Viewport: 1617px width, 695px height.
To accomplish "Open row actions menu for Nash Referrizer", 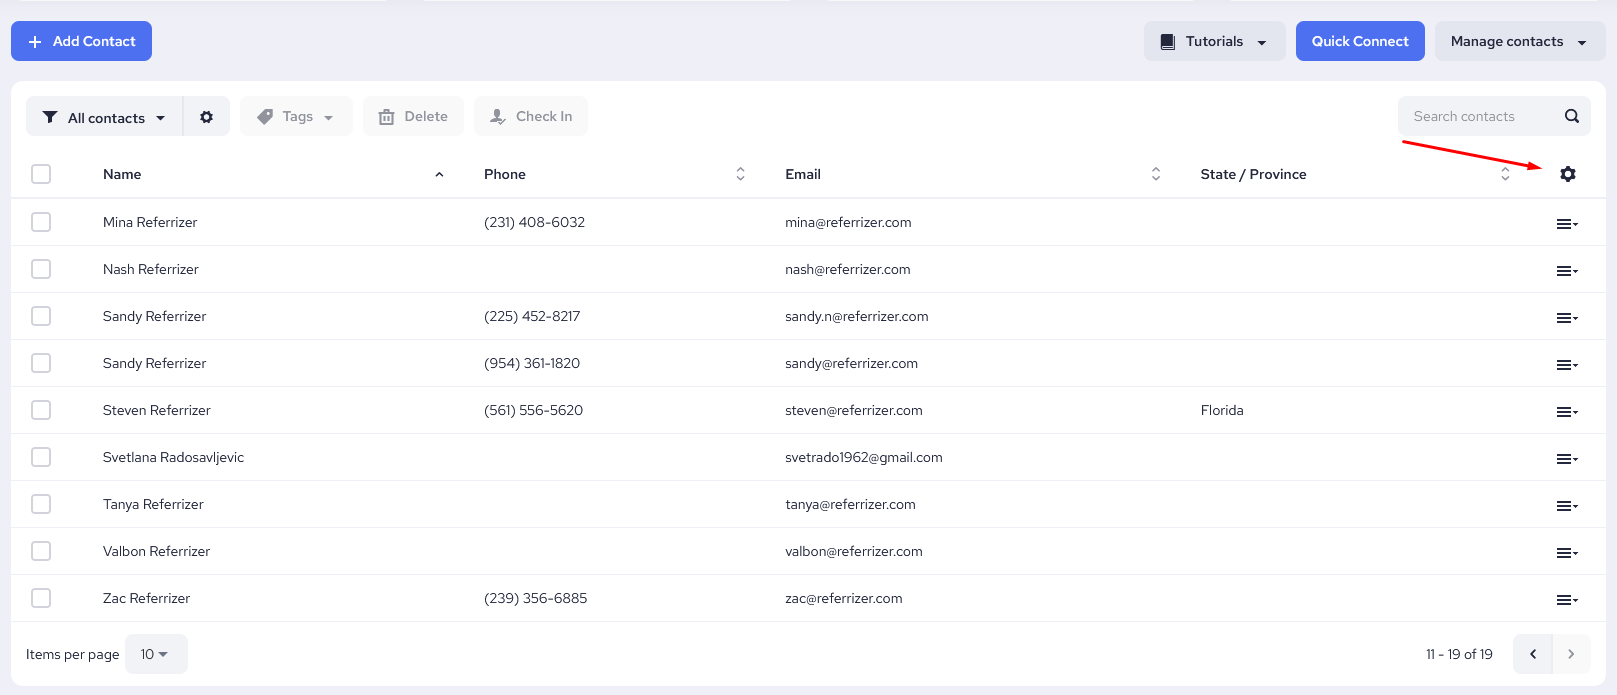I will (x=1567, y=271).
